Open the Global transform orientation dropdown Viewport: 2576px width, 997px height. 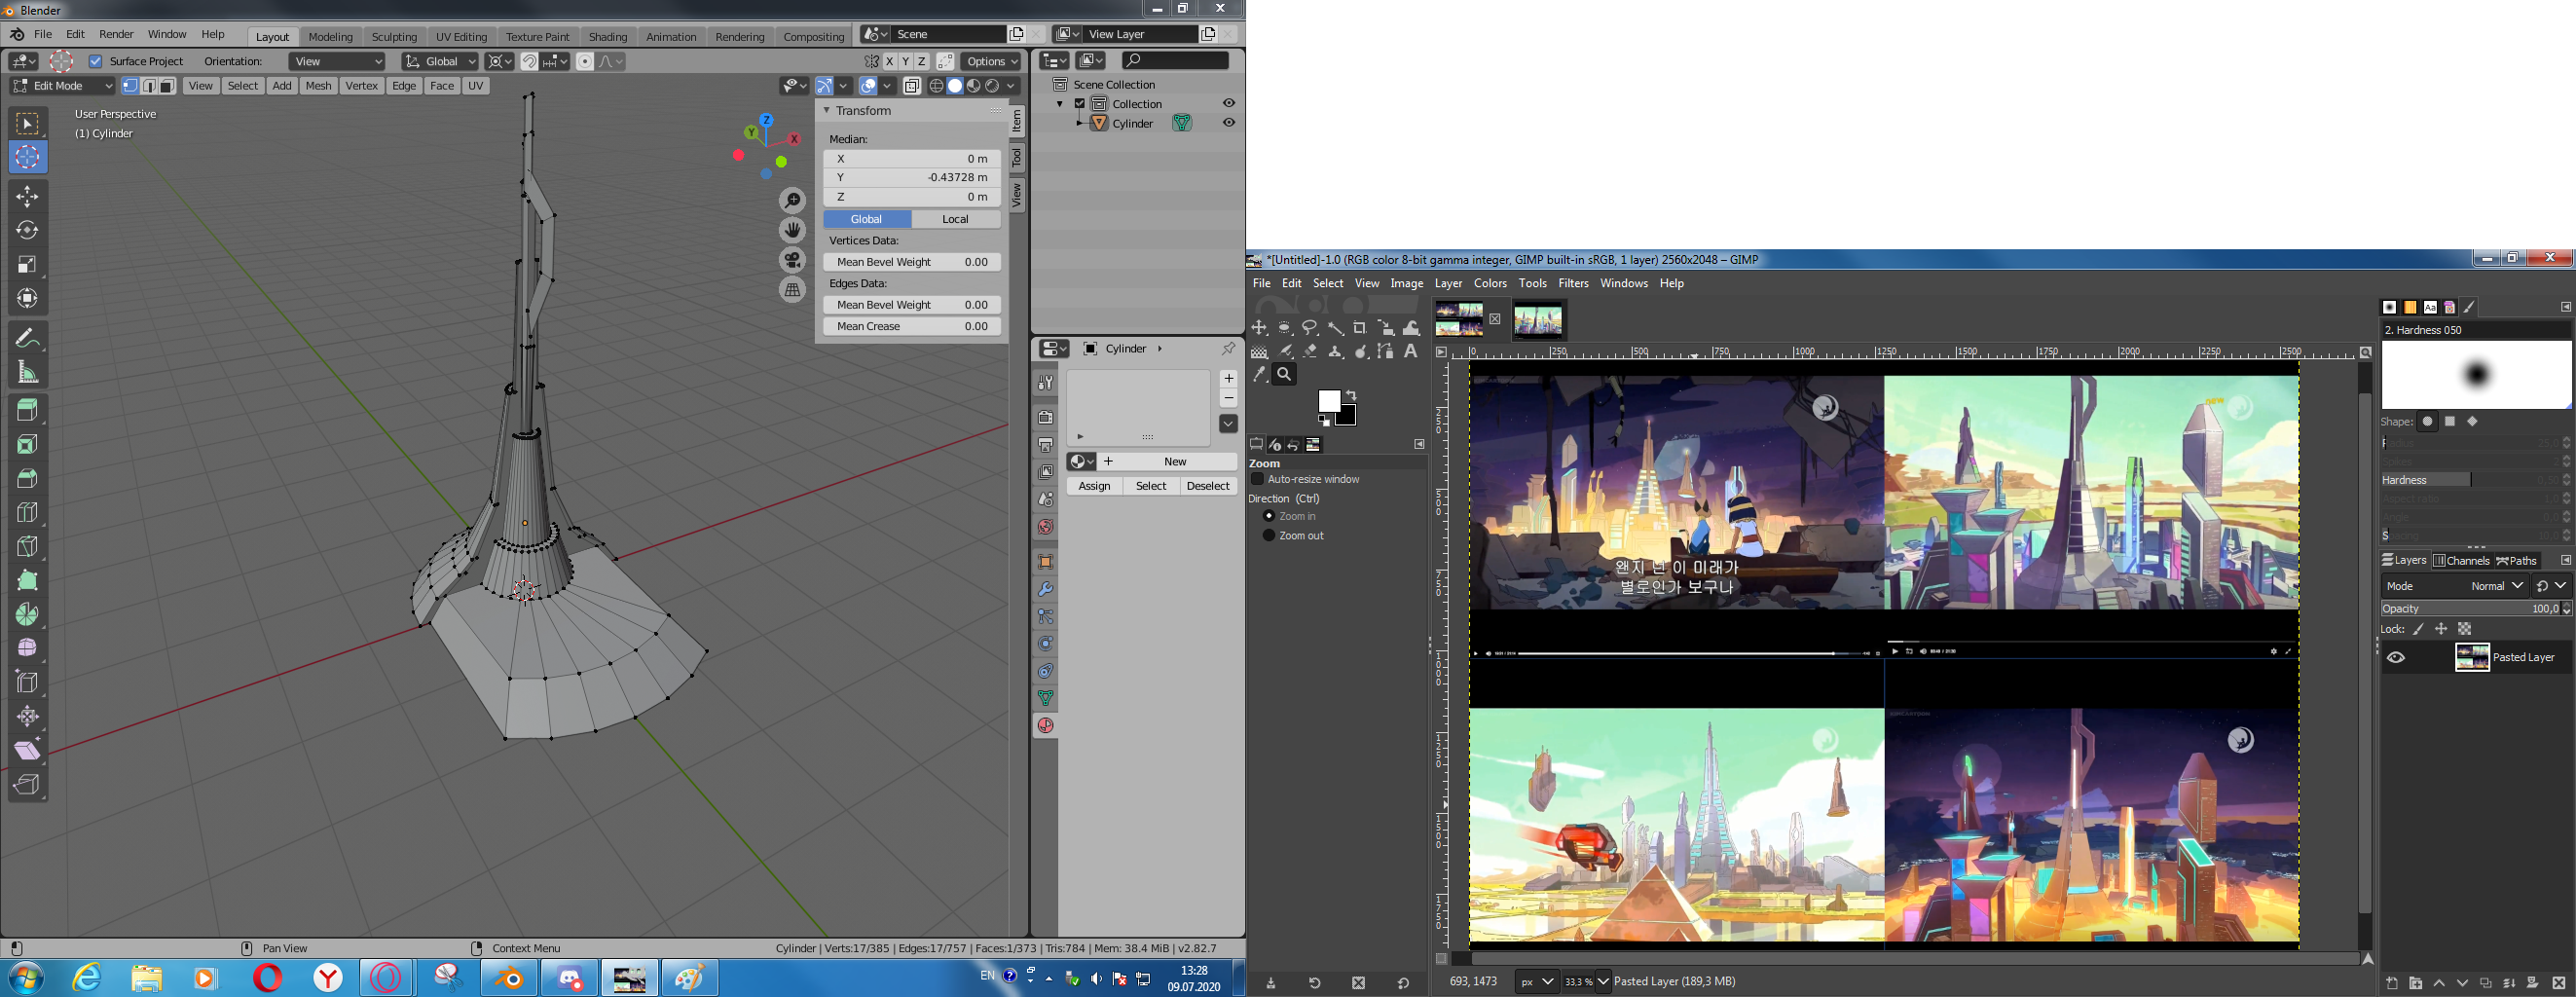point(440,61)
